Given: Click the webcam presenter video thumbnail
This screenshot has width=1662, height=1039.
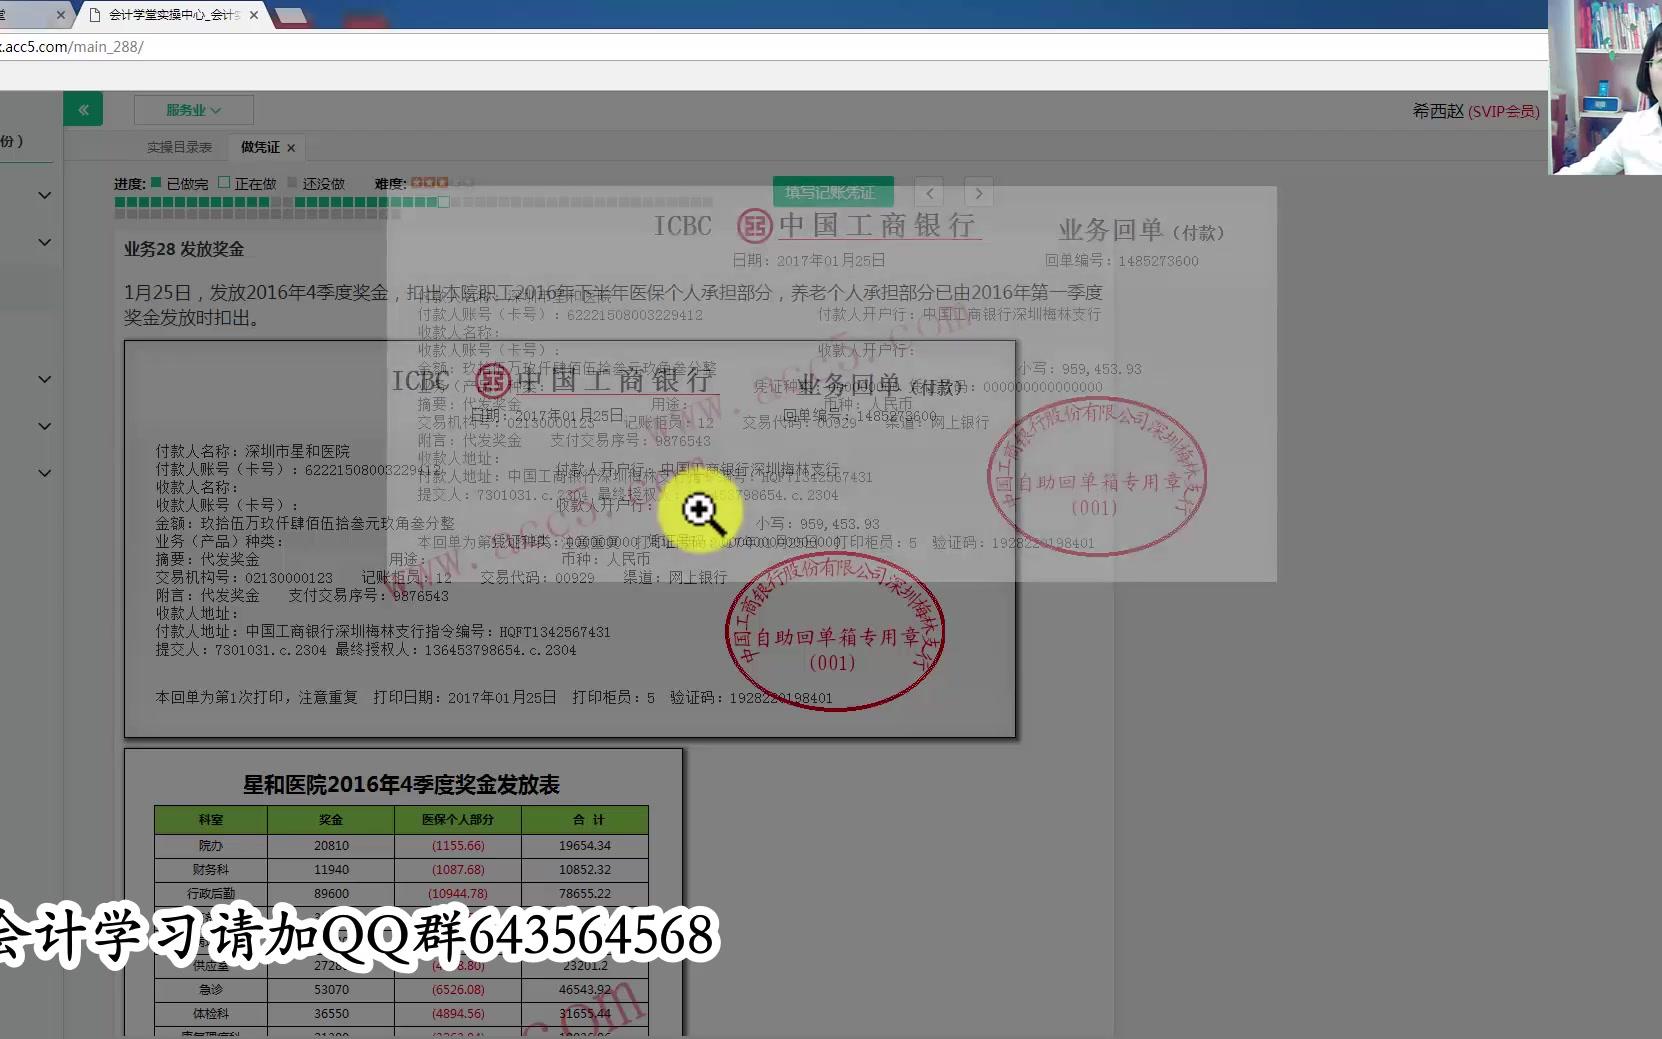Looking at the screenshot, I should [x=1605, y=87].
